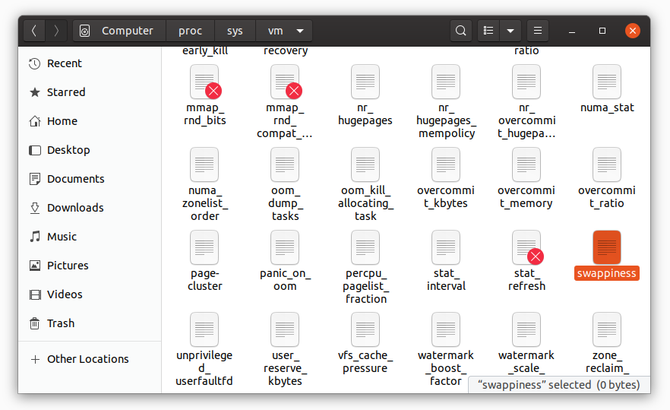
Task: Click the "swappiness" file name label
Action: pos(607,273)
